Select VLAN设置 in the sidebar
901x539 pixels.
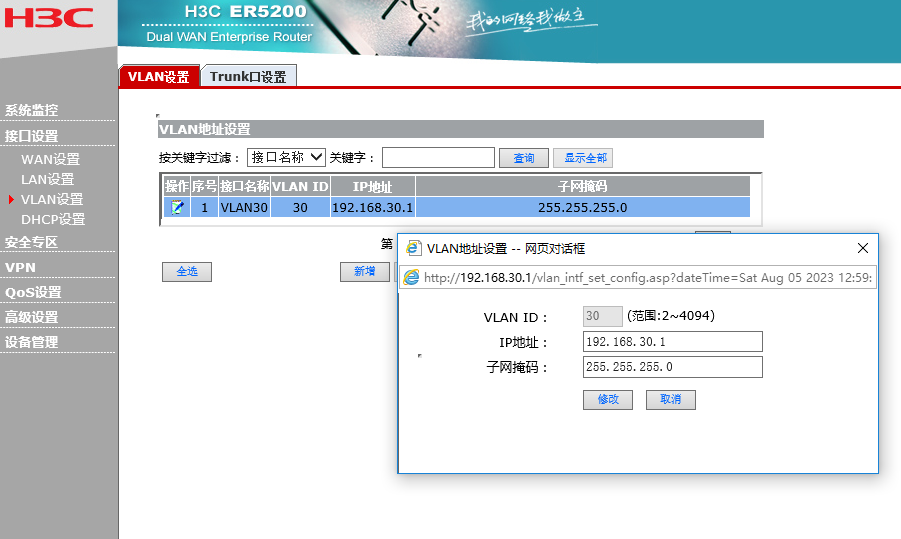(x=52, y=199)
